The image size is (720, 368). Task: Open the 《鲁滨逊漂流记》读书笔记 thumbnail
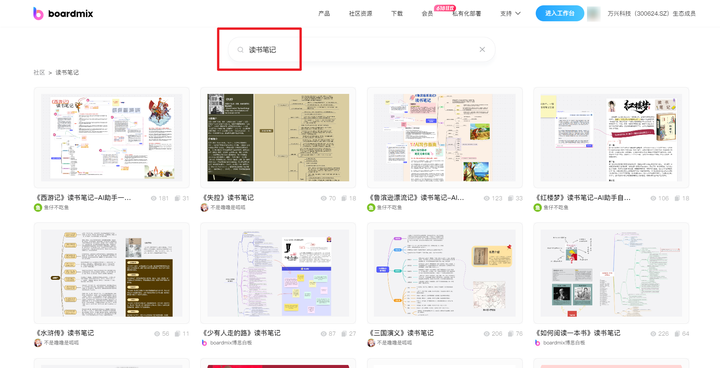pyautogui.click(x=444, y=137)
